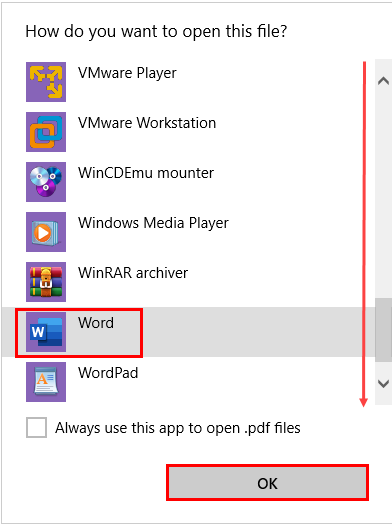The width and height of the screenshot is (392, 524).
Task: Click the scrollbar up arrow
Action: pyautogui.click(x=383, y=81)
